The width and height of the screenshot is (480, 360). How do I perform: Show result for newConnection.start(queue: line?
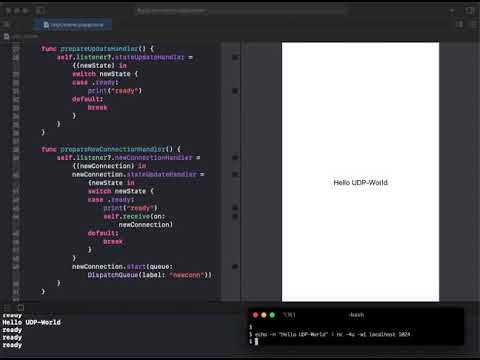235,267
